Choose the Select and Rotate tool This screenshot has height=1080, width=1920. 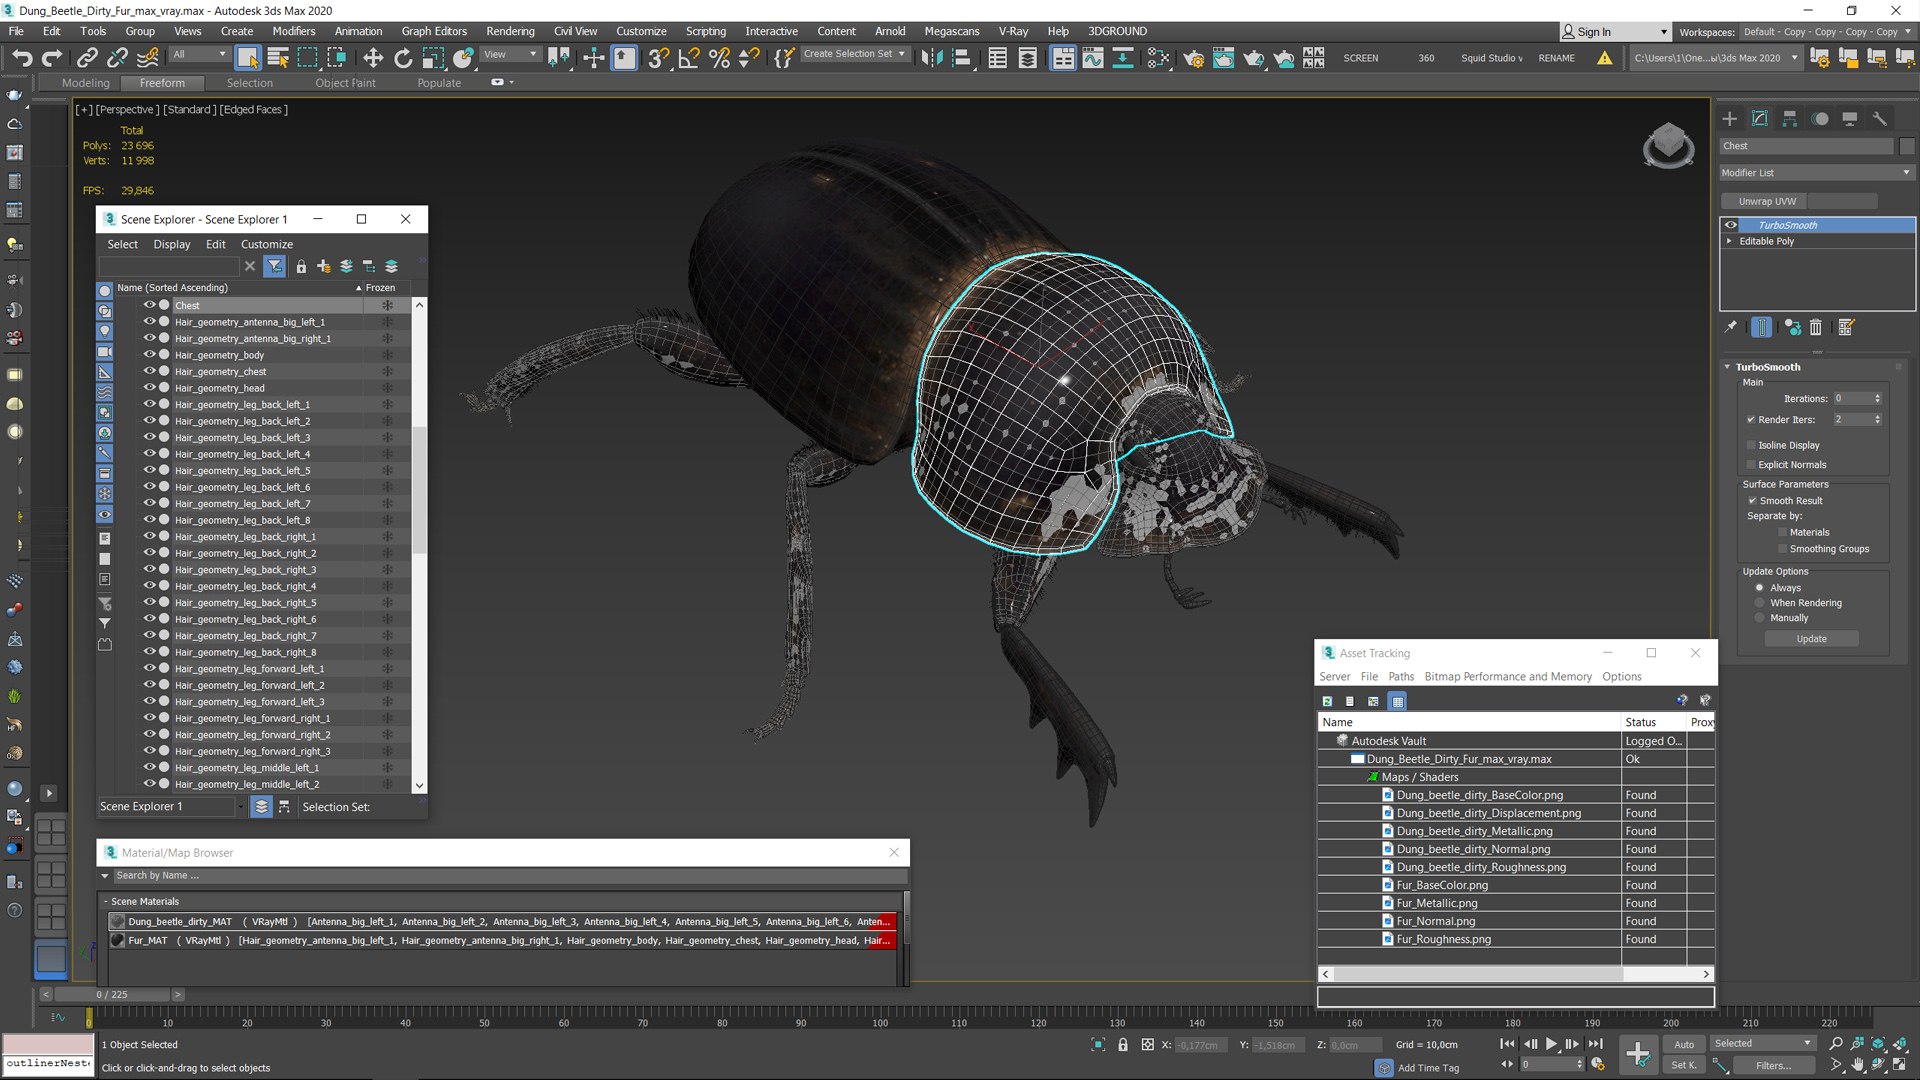[x=403, y=58]
